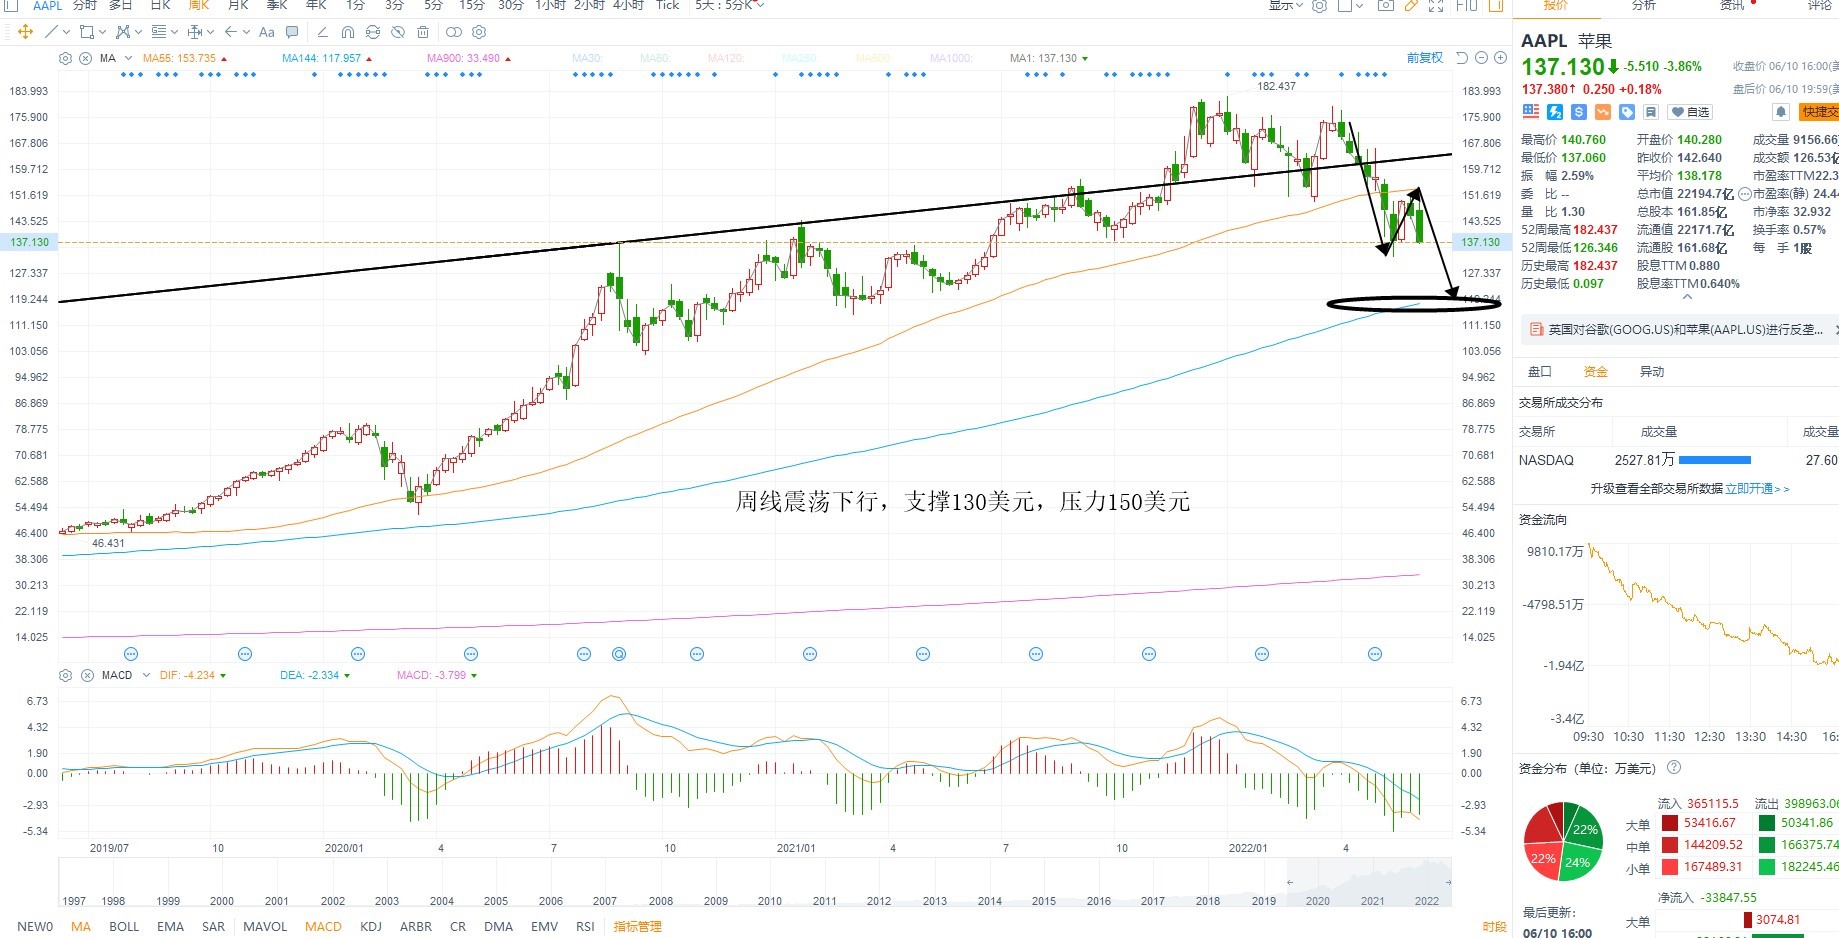Screen dimensions: 1839x938
Task: Open the line tool dropdown arrow
Action: (67, 32)
